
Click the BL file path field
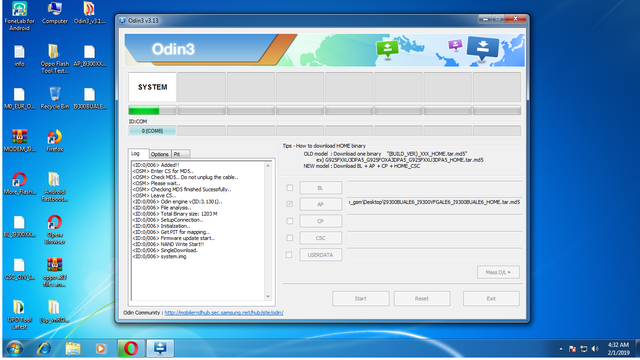(434, 188)
